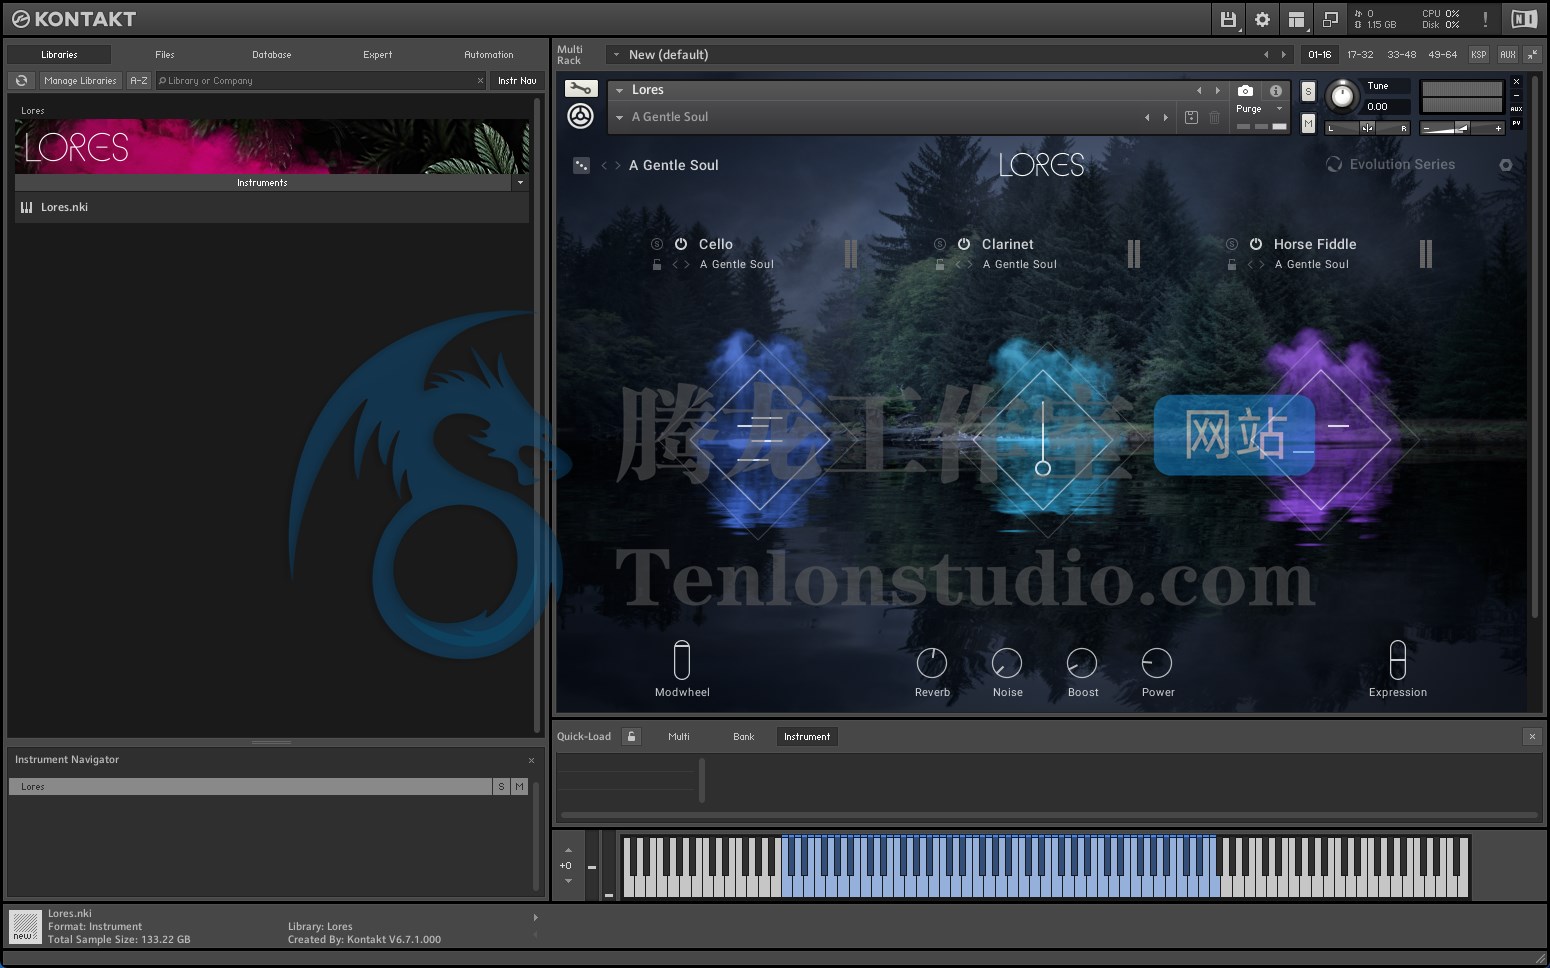The width and height of the screenshot is (1550, 968).
Task: Toggle the KSP button in the rack header
Action: click(x=1479, y=55)
